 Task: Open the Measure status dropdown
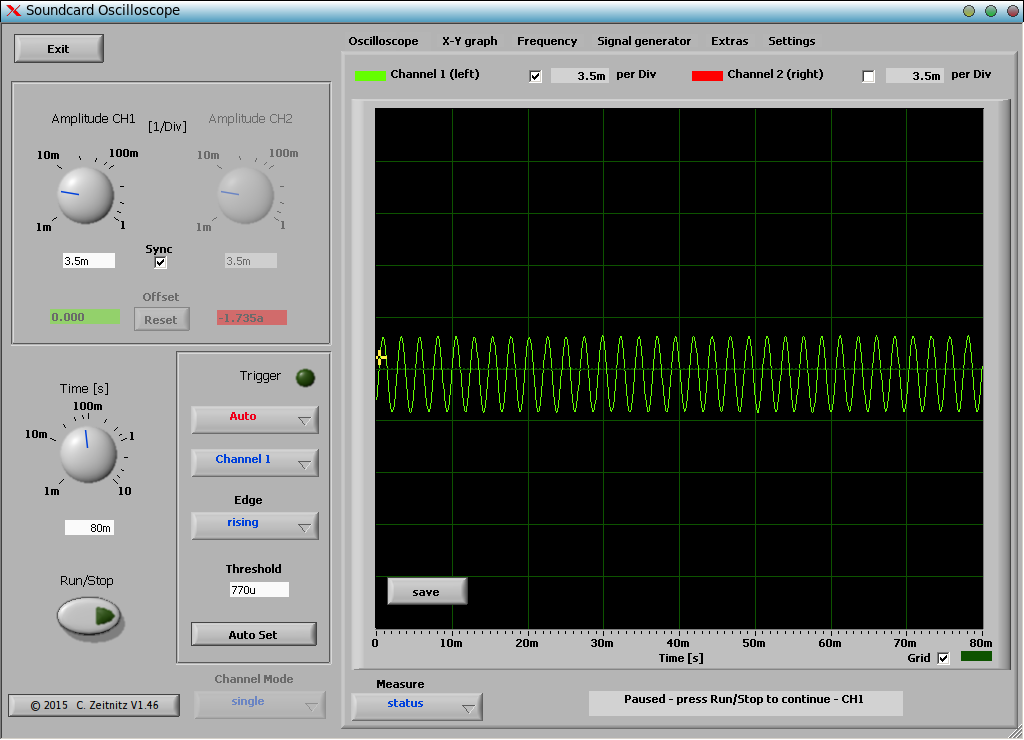pos(417,706)
